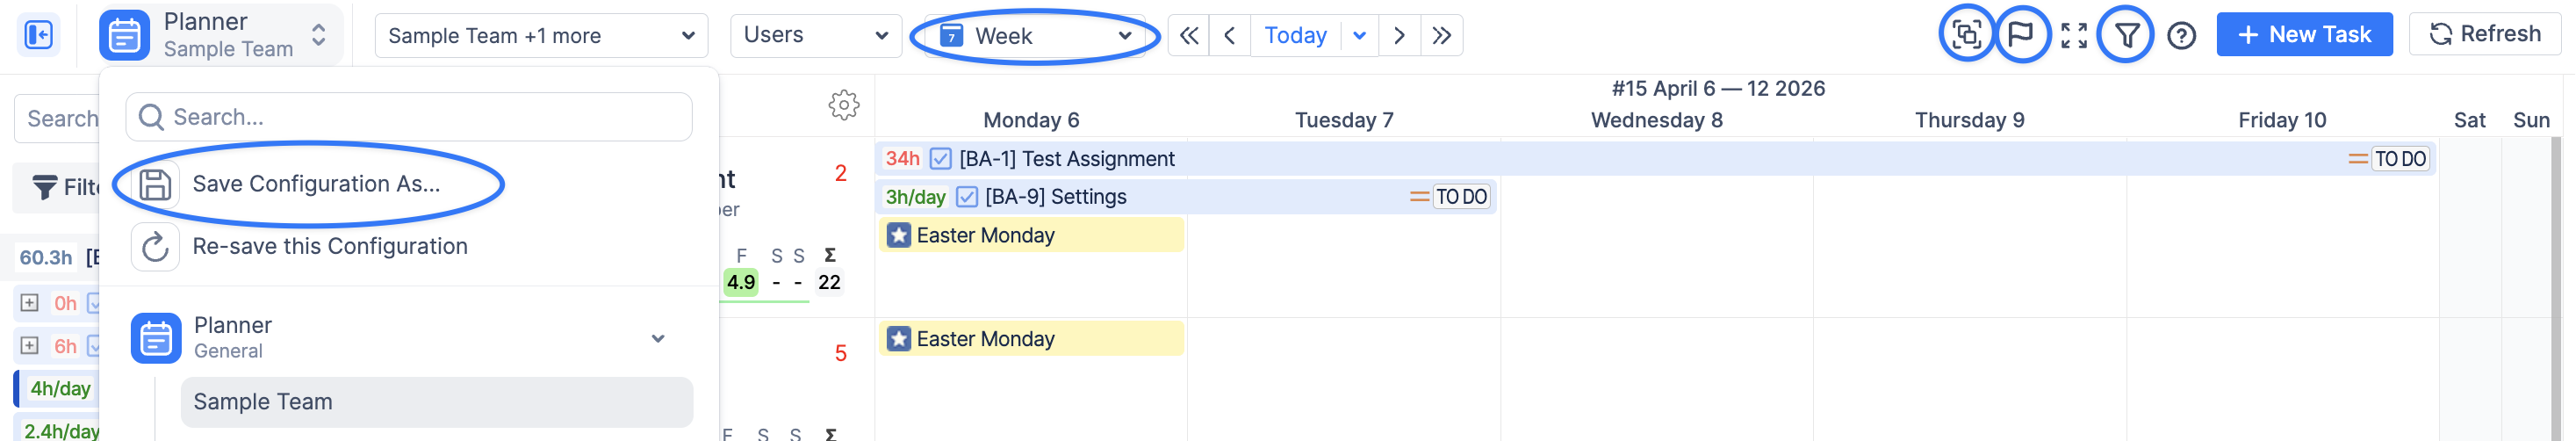2576x441 pixels.
Task: Jump to previous period with double arrow
Action: pos(1188,36)
